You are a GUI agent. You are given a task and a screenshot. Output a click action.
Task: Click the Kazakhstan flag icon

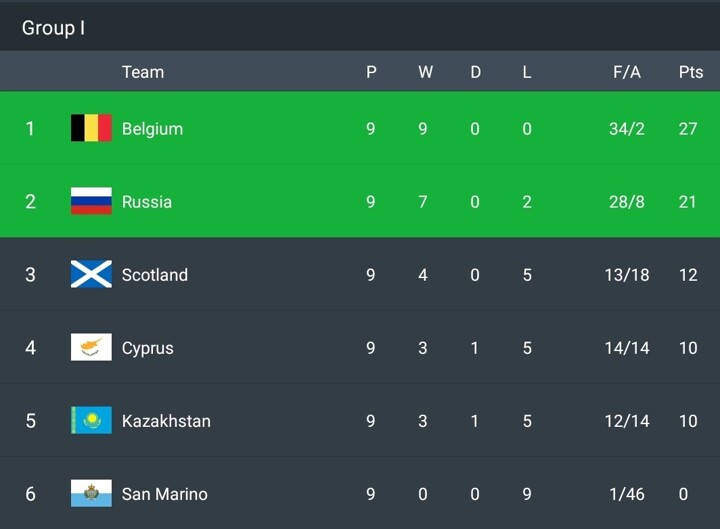[91, 420]
